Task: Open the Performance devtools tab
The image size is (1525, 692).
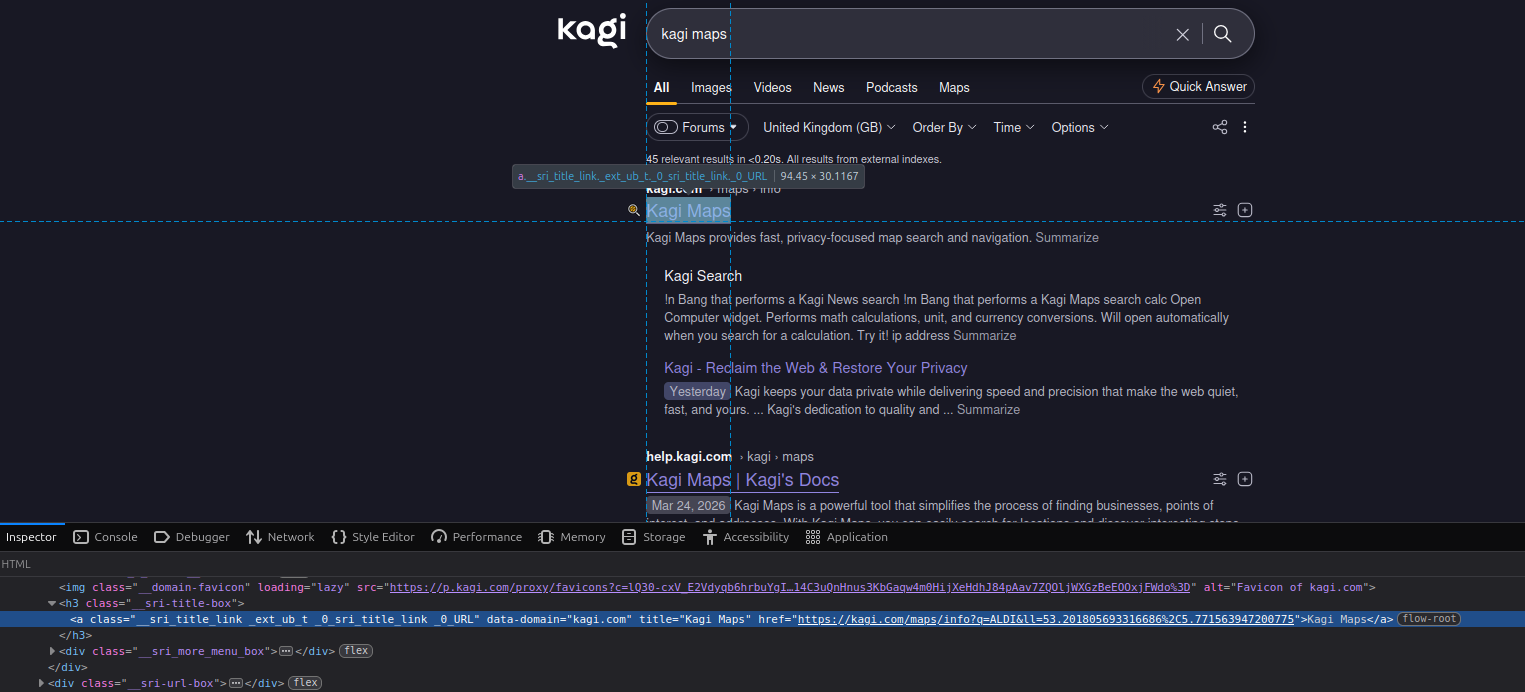Action: [x=476, y=537]
